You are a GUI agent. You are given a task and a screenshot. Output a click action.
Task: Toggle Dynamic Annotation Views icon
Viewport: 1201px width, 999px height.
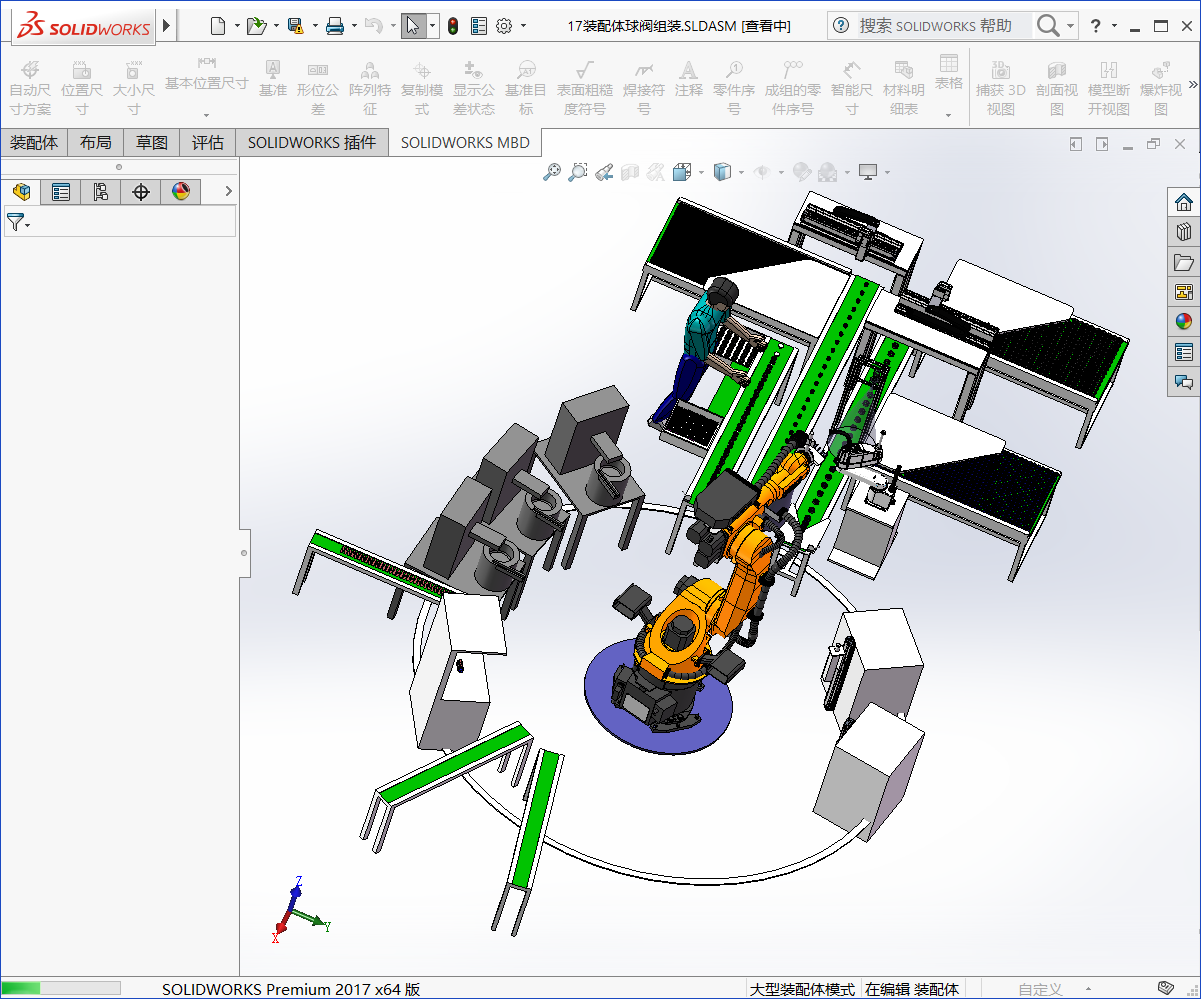(656, 172)
